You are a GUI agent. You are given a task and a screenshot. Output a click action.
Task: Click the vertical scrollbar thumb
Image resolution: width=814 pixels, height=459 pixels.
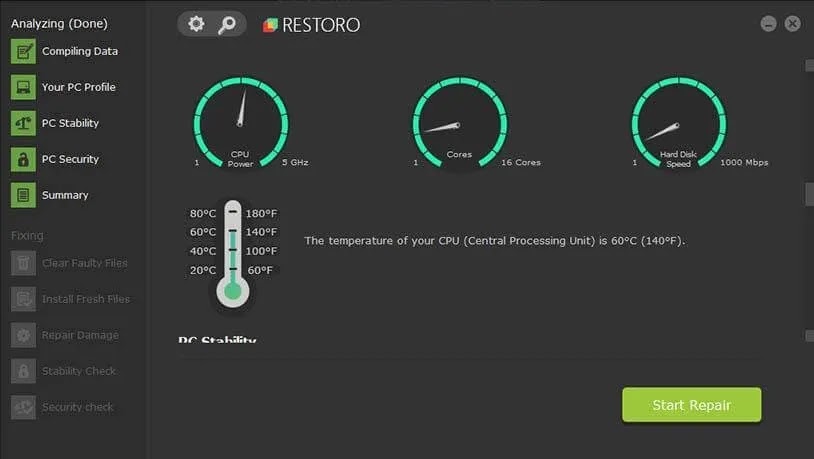(809, 194)
